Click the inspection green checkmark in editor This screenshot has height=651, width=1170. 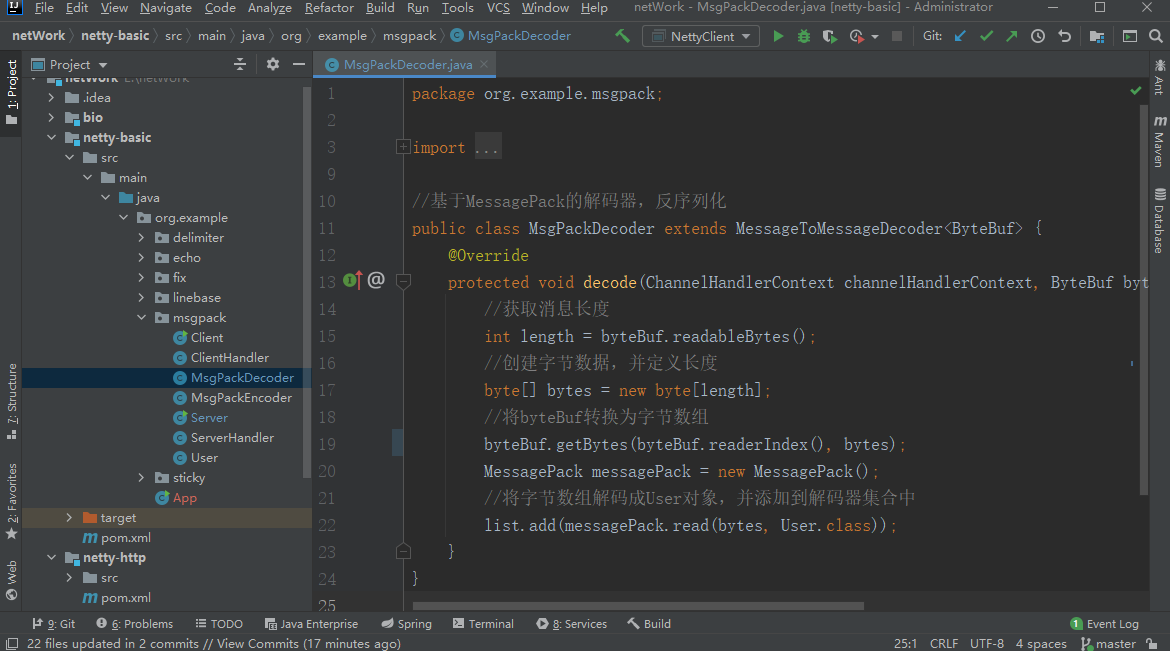(1136, 90)
